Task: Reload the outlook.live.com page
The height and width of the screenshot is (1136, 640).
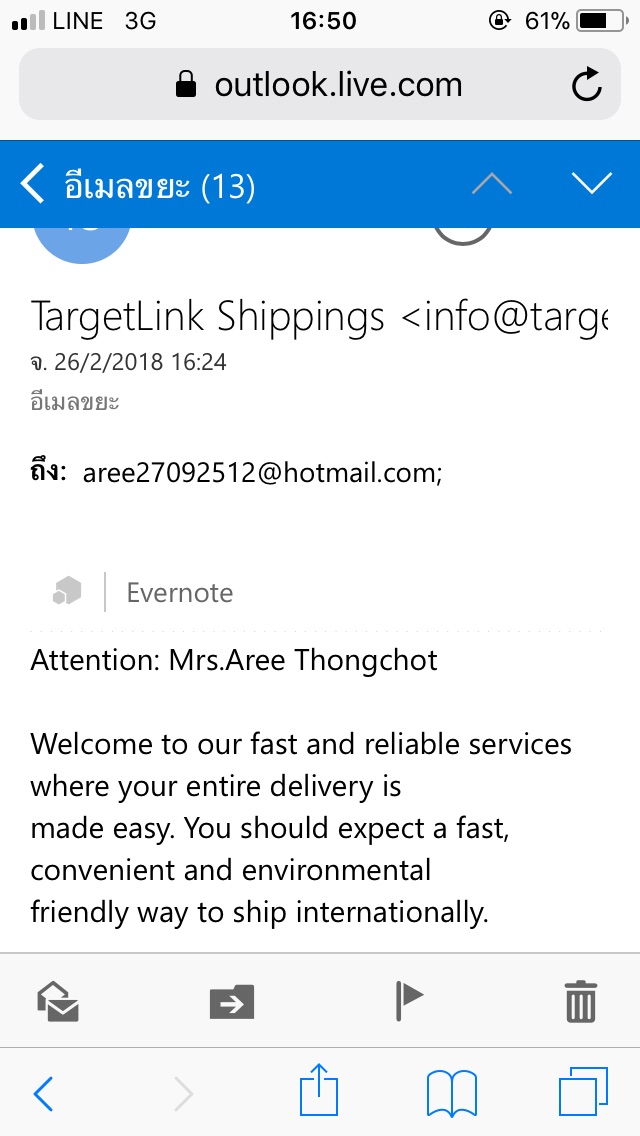Action: (x=587, y=85)
